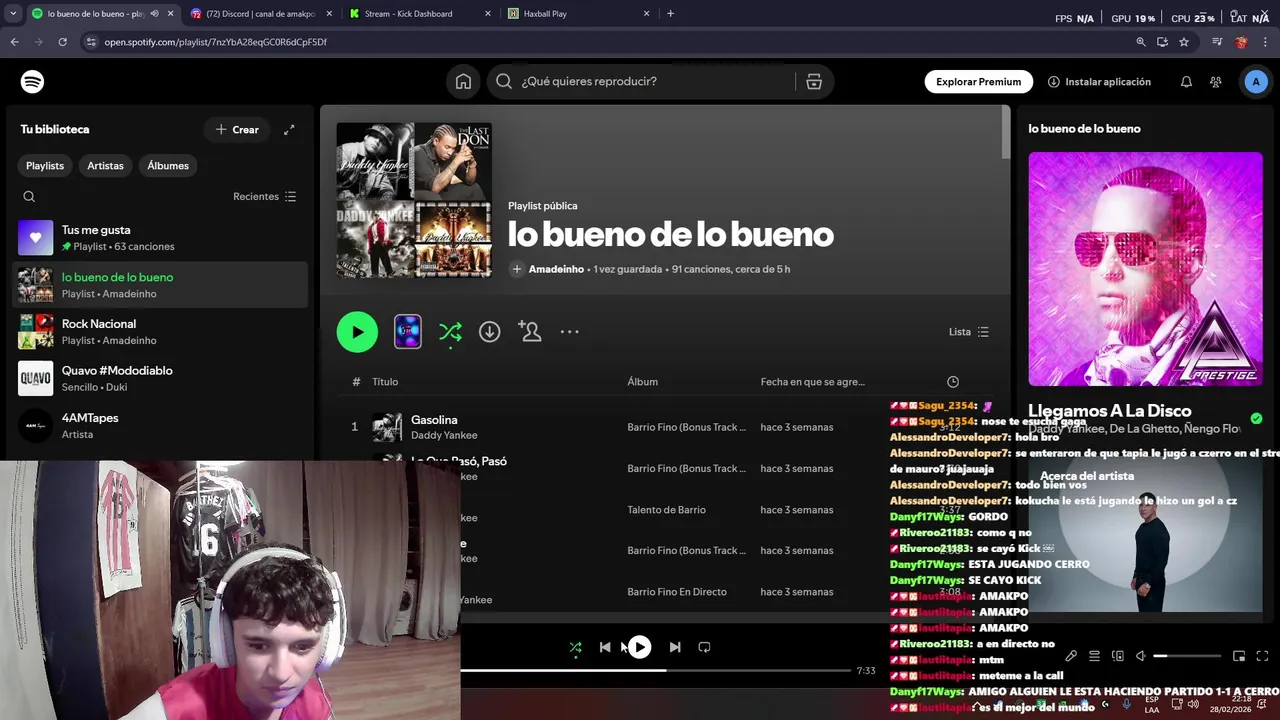The height and width of the screenshot is (720, 1280).
Task: Enter full screen player
Action: (x=1262, y=656)
